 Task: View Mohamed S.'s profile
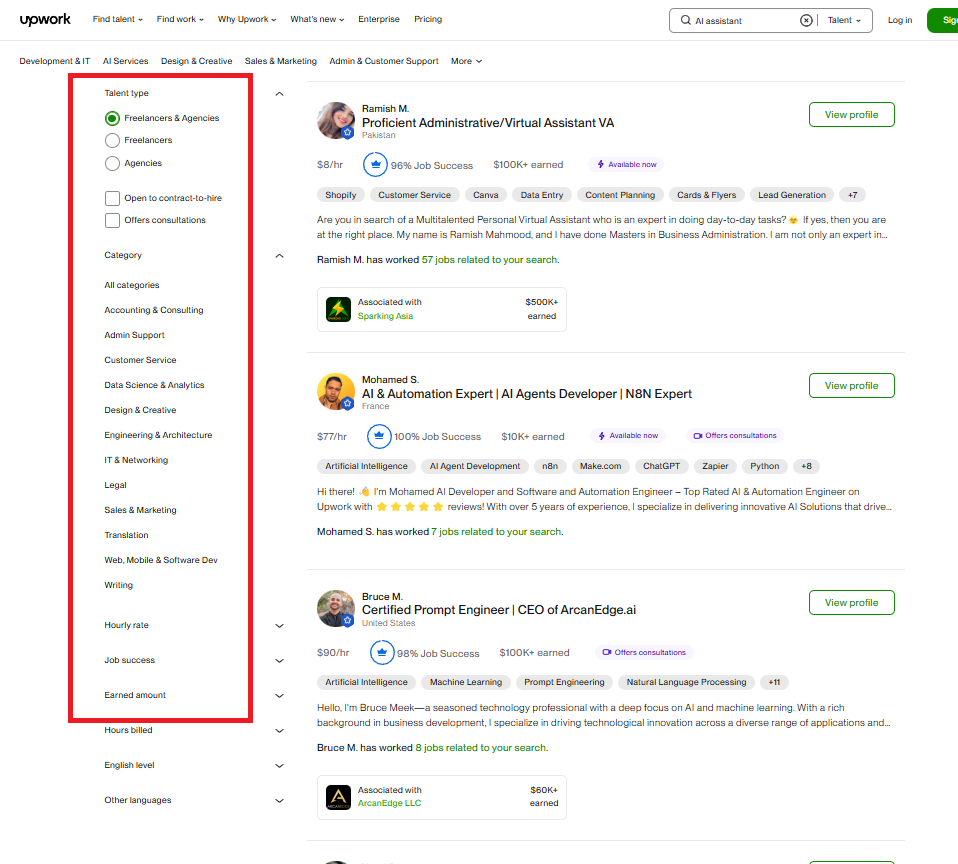pyautogui.click(x=851, y=386)
